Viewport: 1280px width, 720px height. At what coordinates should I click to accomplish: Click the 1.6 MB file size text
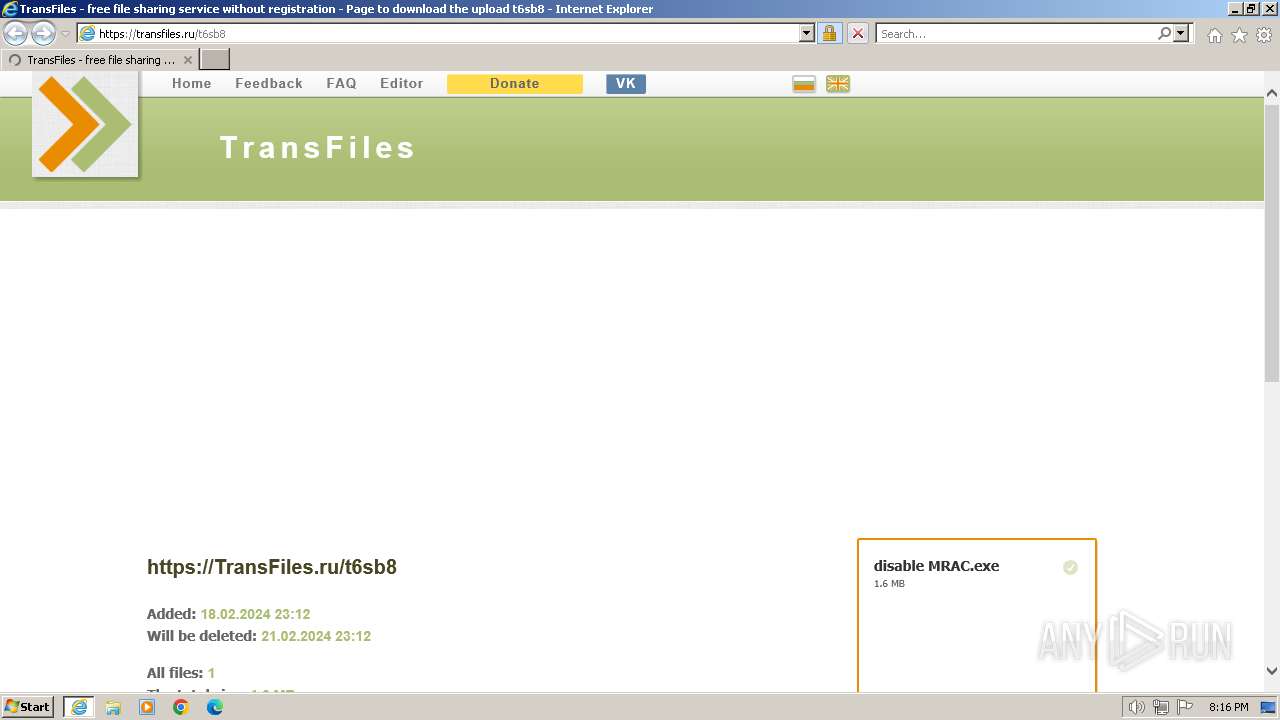889,584
